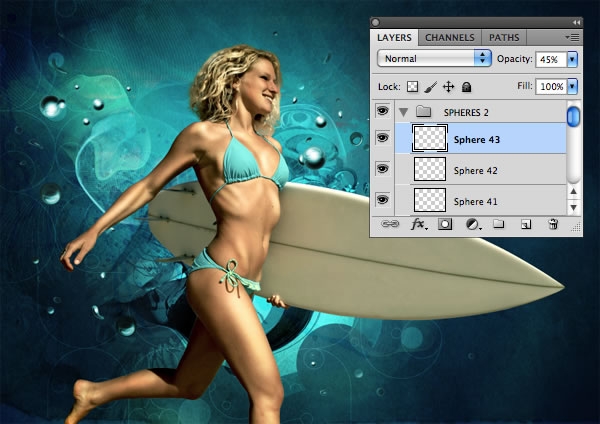Click the Fill 100% field
This screenshot has height=424, width=600.
[551, 87]
